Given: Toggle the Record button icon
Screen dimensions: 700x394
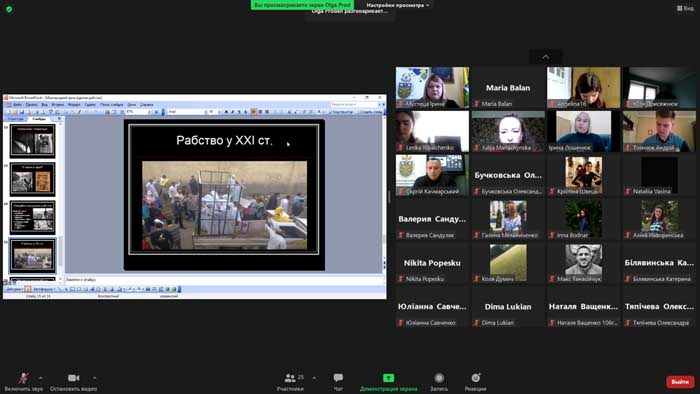Looking at the screenshot, I should click(x=439, y=378).
